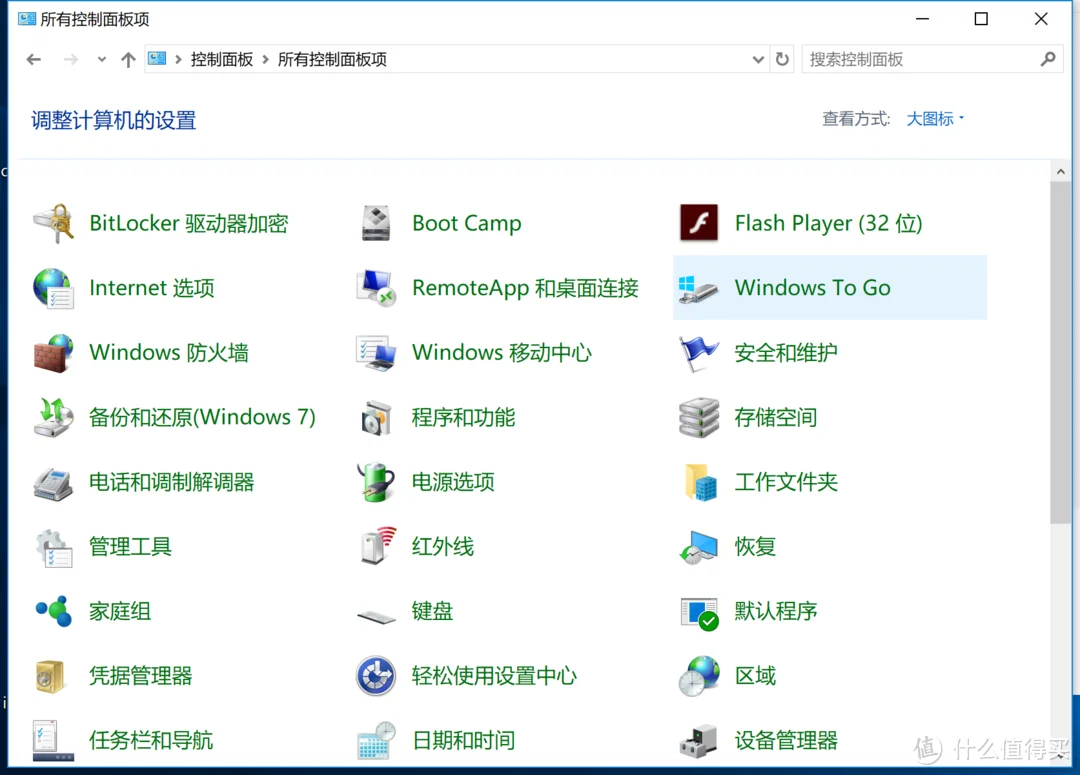Open the 日期和时间 calendar icon

376,741
